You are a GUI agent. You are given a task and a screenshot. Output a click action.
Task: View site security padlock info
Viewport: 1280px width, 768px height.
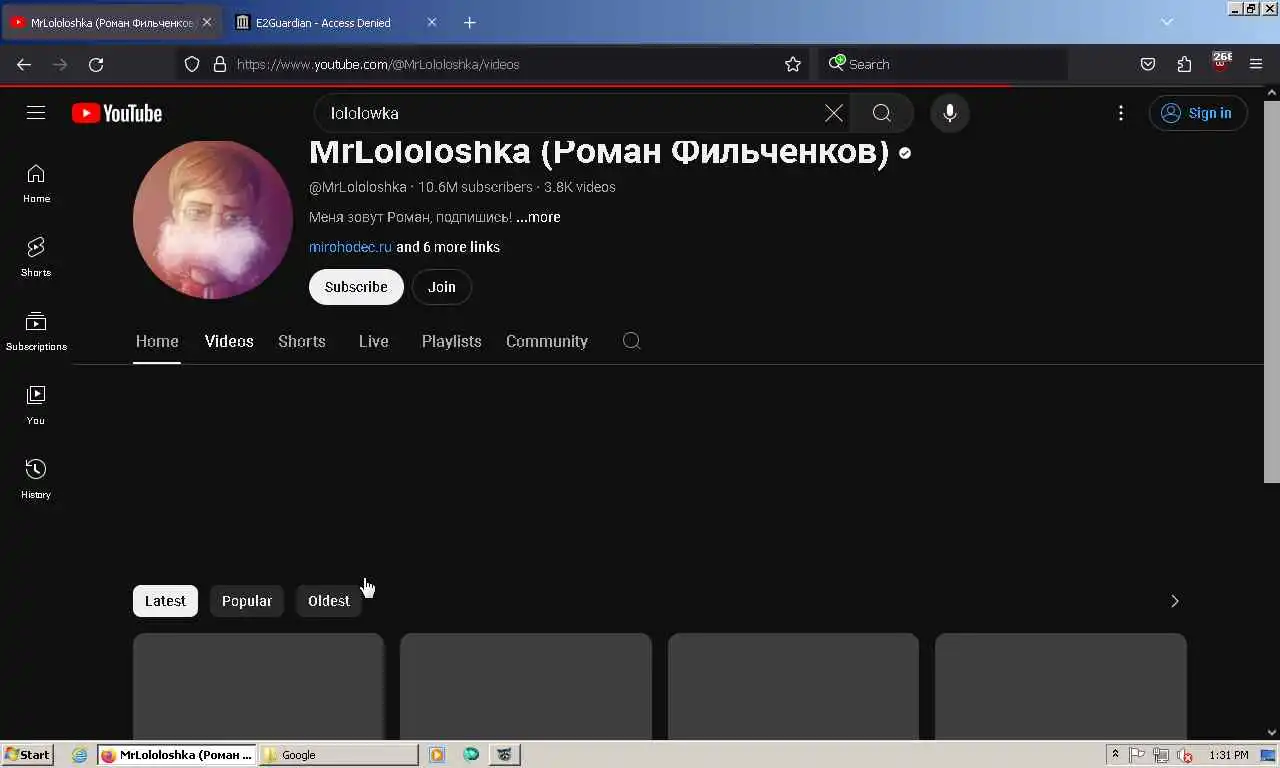tap(220, 64)
